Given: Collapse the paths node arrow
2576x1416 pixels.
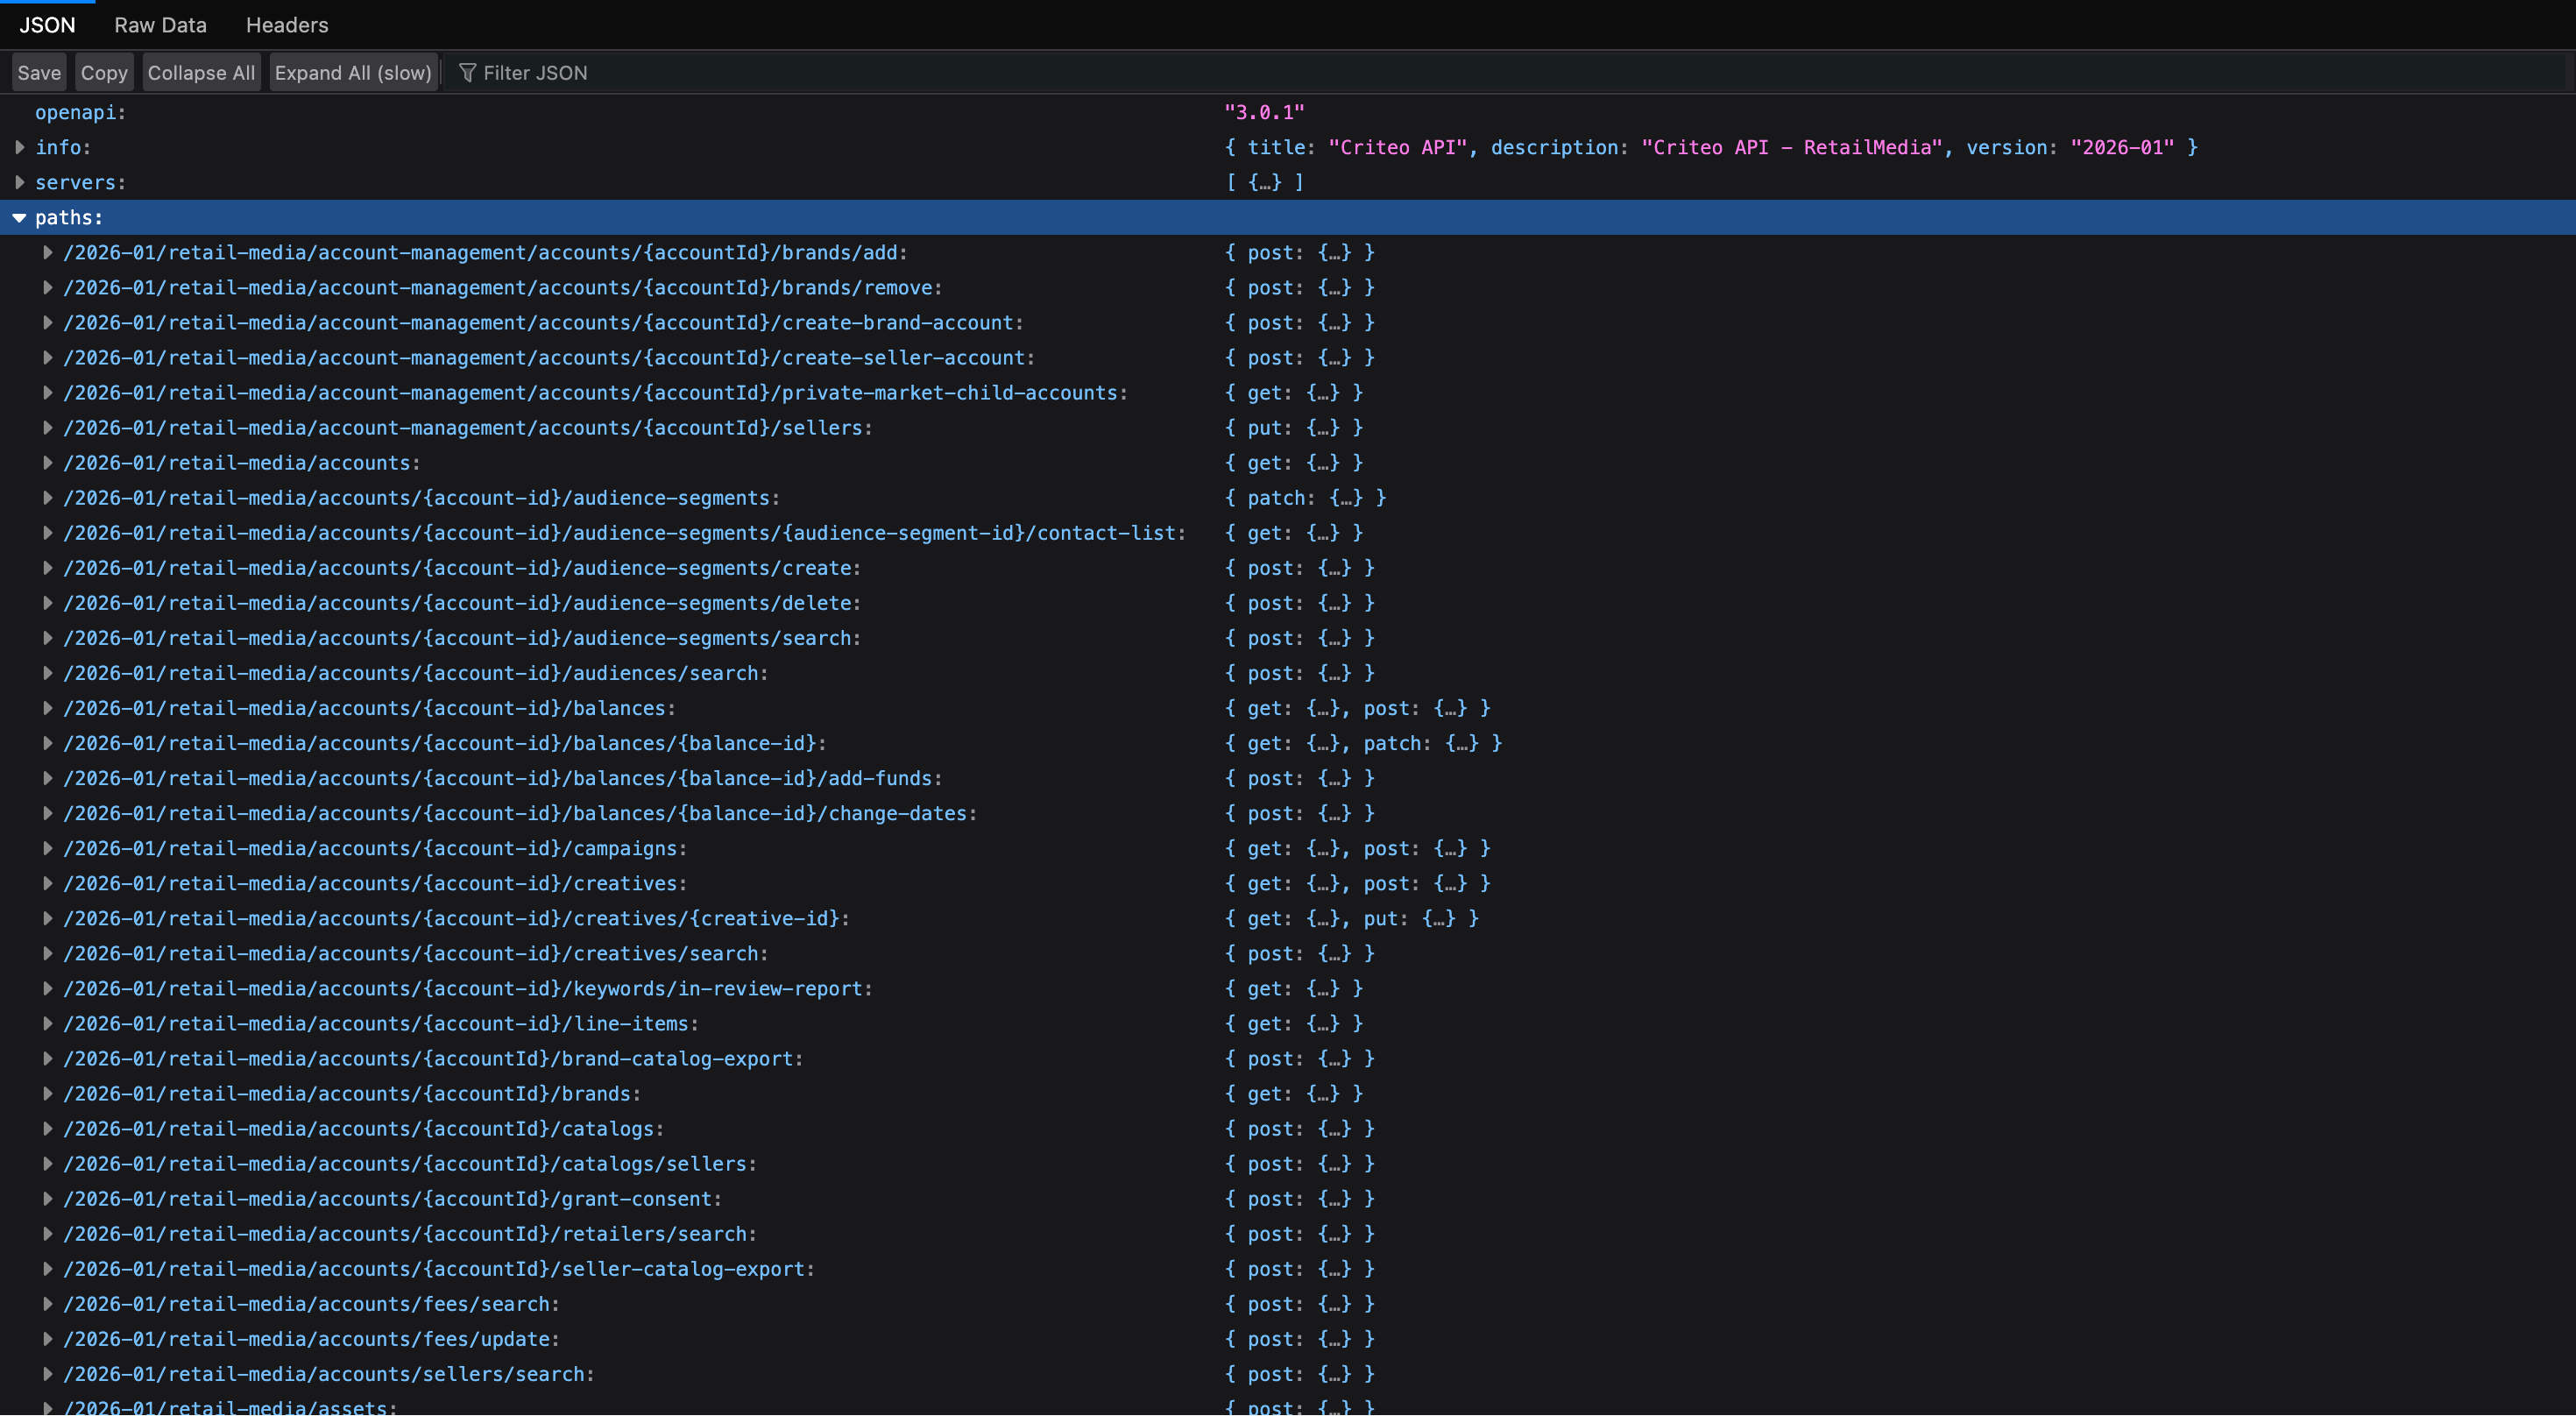Looking at the screenshot, I should 20,218.
